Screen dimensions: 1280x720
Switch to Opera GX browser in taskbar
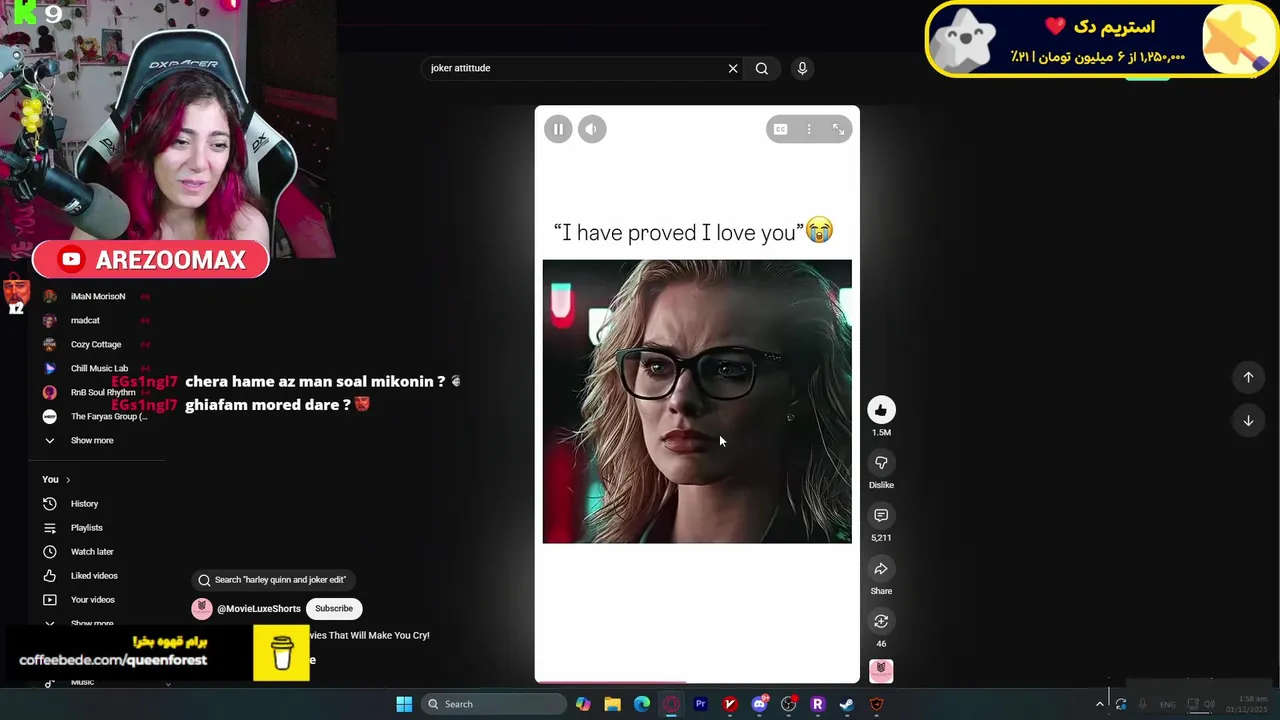coord(671,704)
